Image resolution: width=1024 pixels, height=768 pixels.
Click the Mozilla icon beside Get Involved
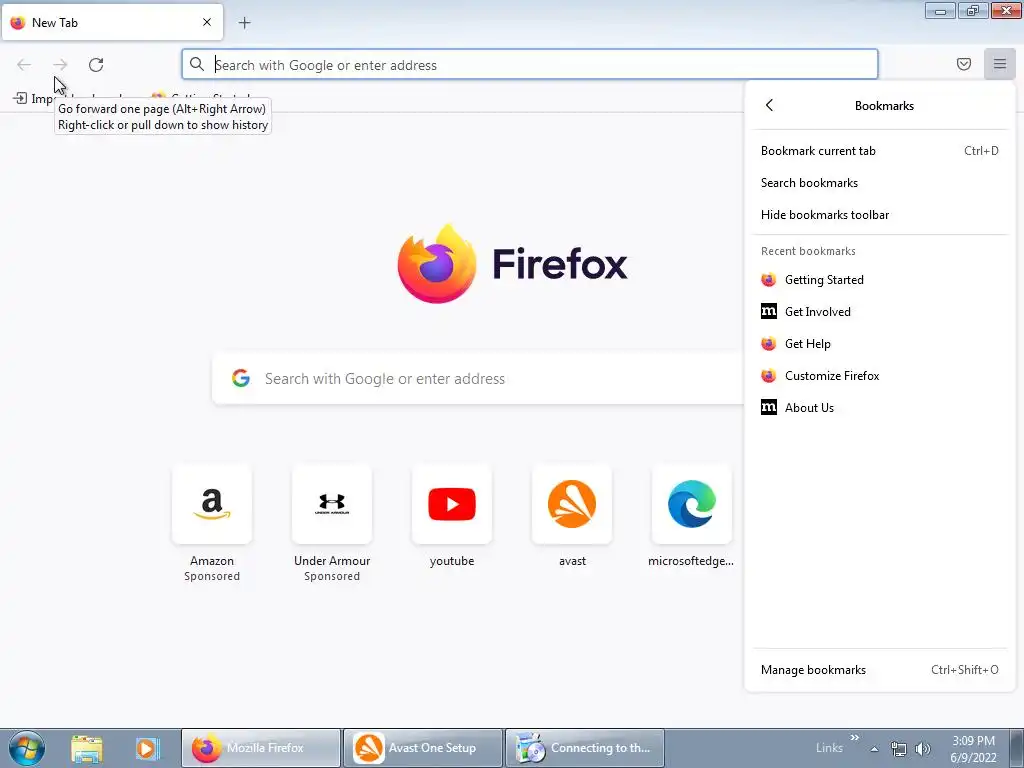tap(769, 312)
